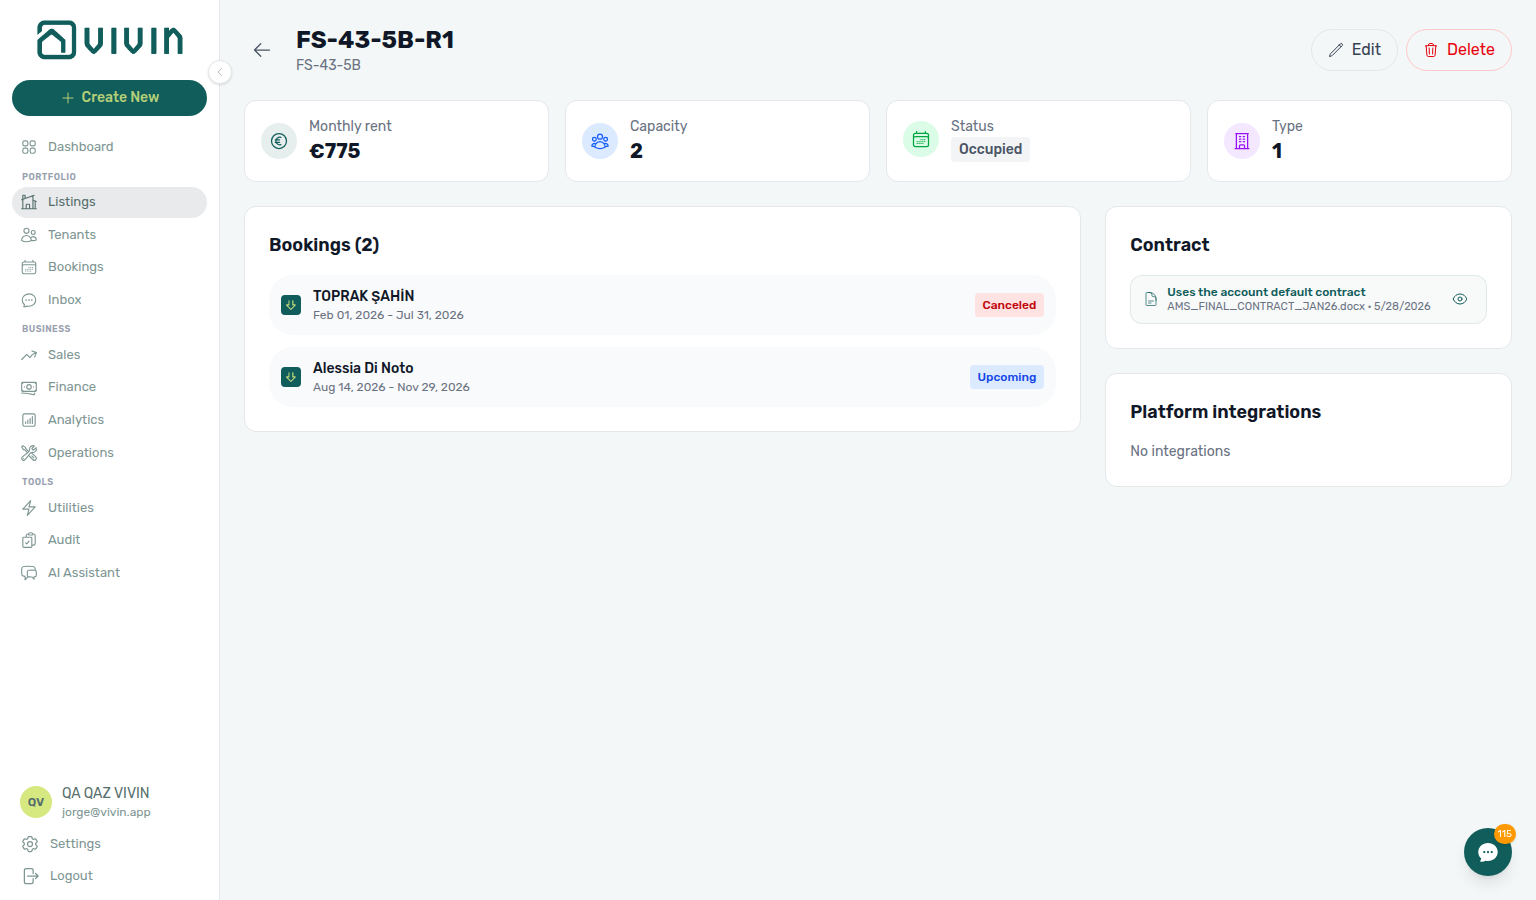1536x900 pixels.
Task: Click the AI Assistant chat icon
Action: (29, 573)
